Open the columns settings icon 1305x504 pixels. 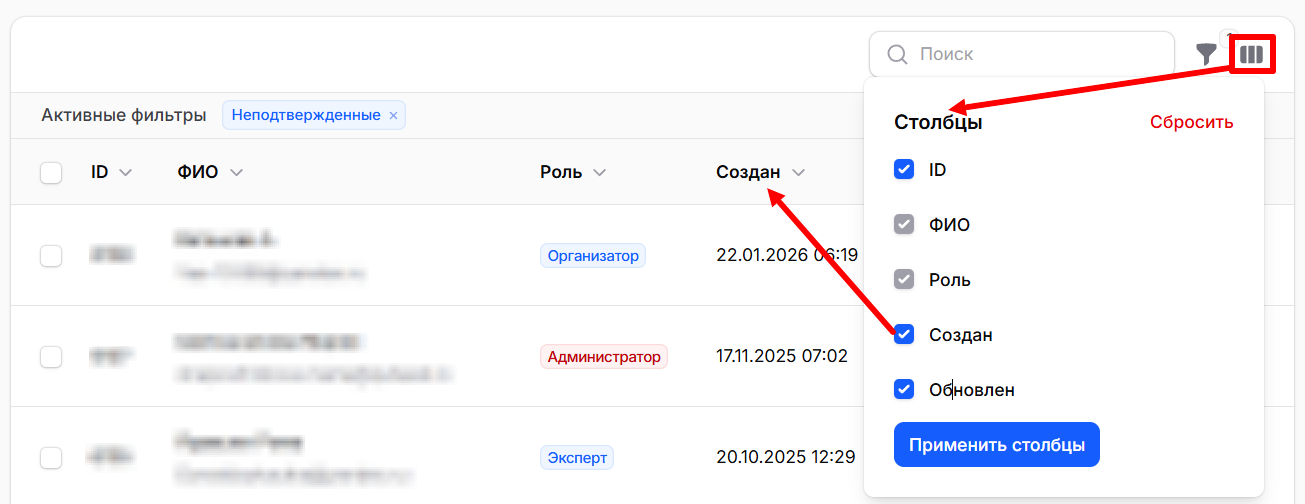click(1251, 54)
